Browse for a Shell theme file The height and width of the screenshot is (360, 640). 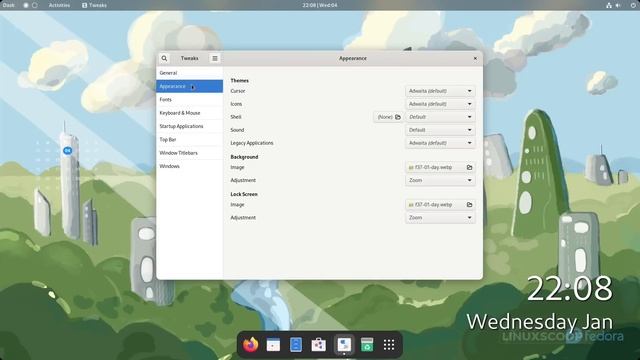(x=388, y=117)
